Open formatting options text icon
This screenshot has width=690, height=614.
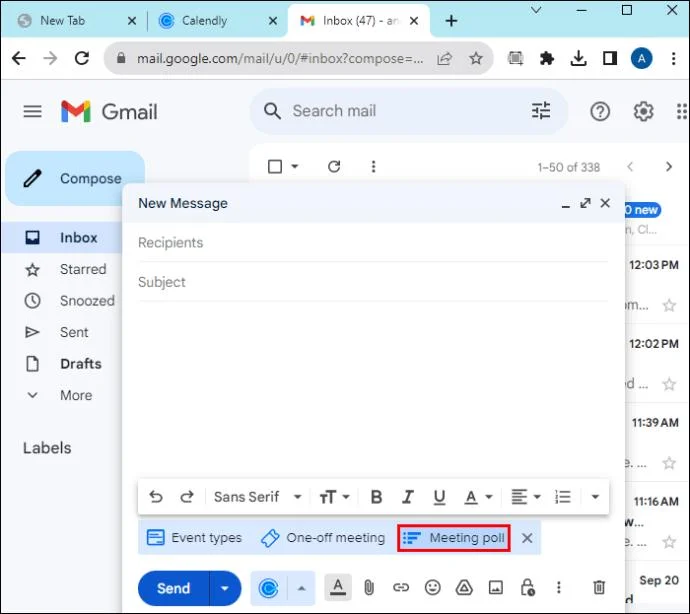click(338, 588)
